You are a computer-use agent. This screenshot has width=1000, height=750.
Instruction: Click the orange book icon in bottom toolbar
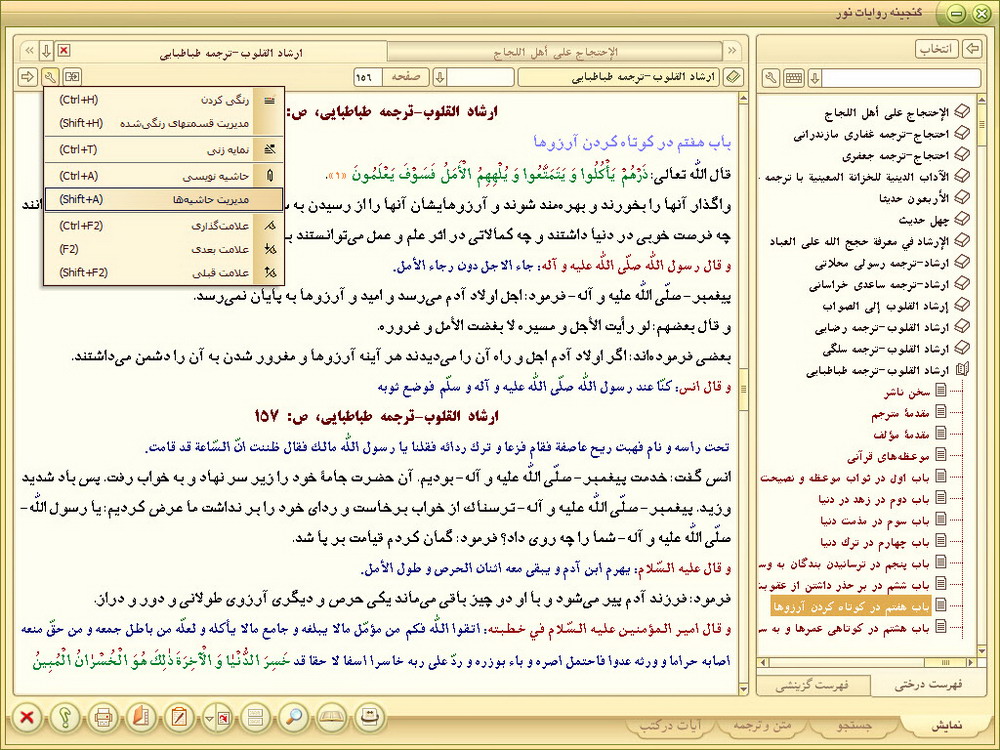click(140, 717)
